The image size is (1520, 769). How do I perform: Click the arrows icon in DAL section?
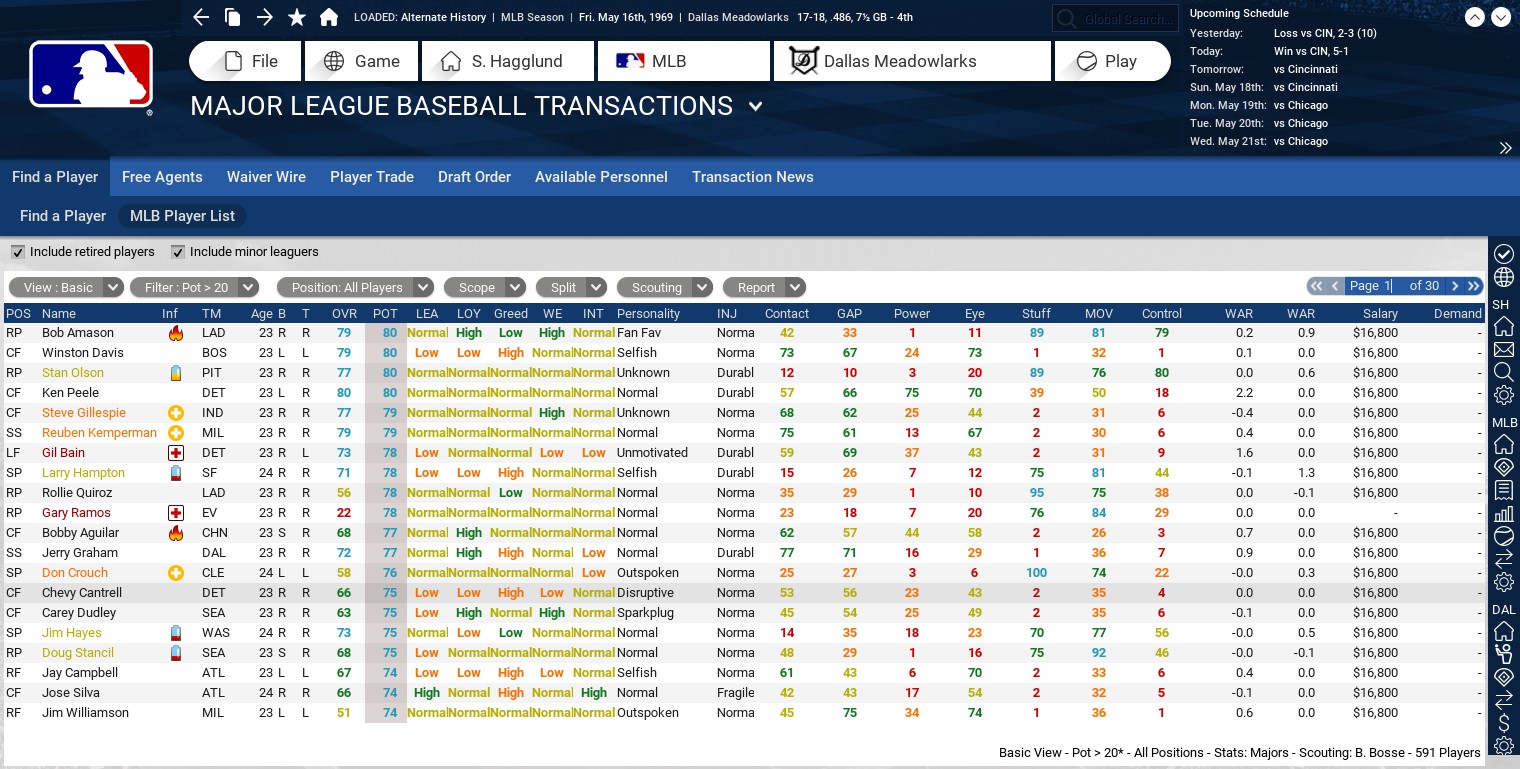[1504, 699]
